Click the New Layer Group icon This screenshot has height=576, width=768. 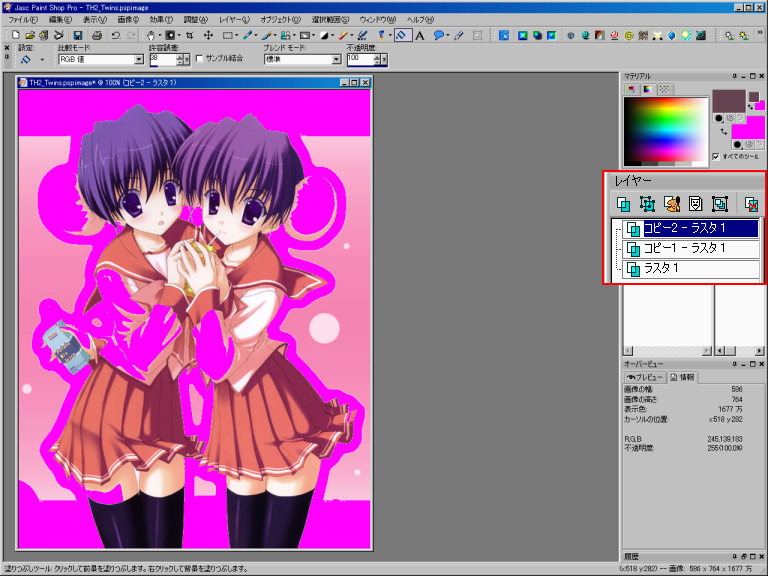tap(720, 204)
